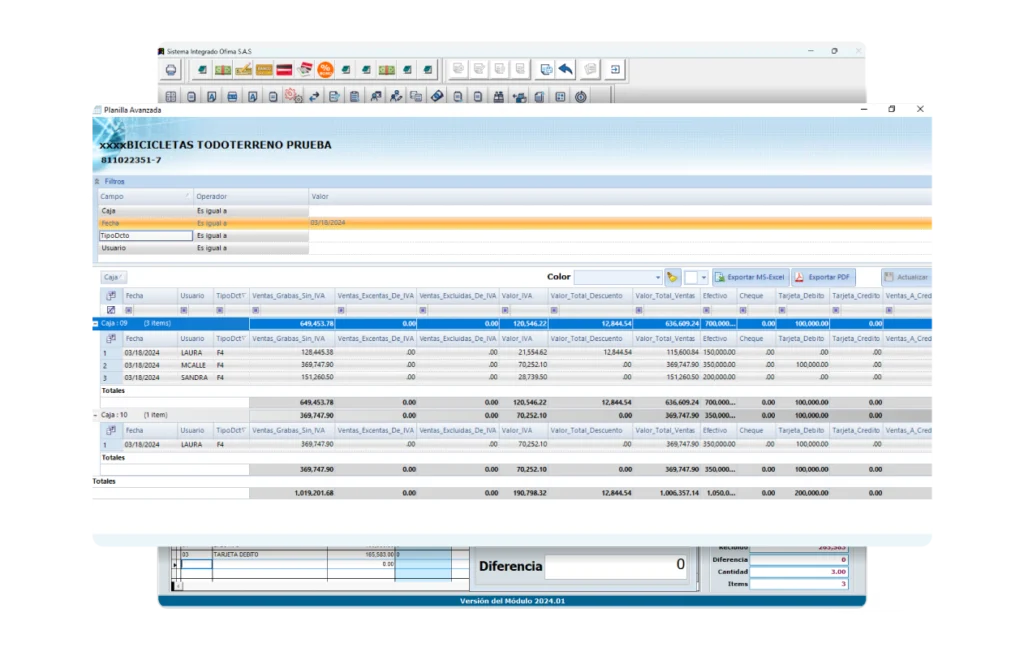This screenshot has width=1024, height=656.
Task: Click the Operador column header in Filtros
Action: (x=251, y=196)
